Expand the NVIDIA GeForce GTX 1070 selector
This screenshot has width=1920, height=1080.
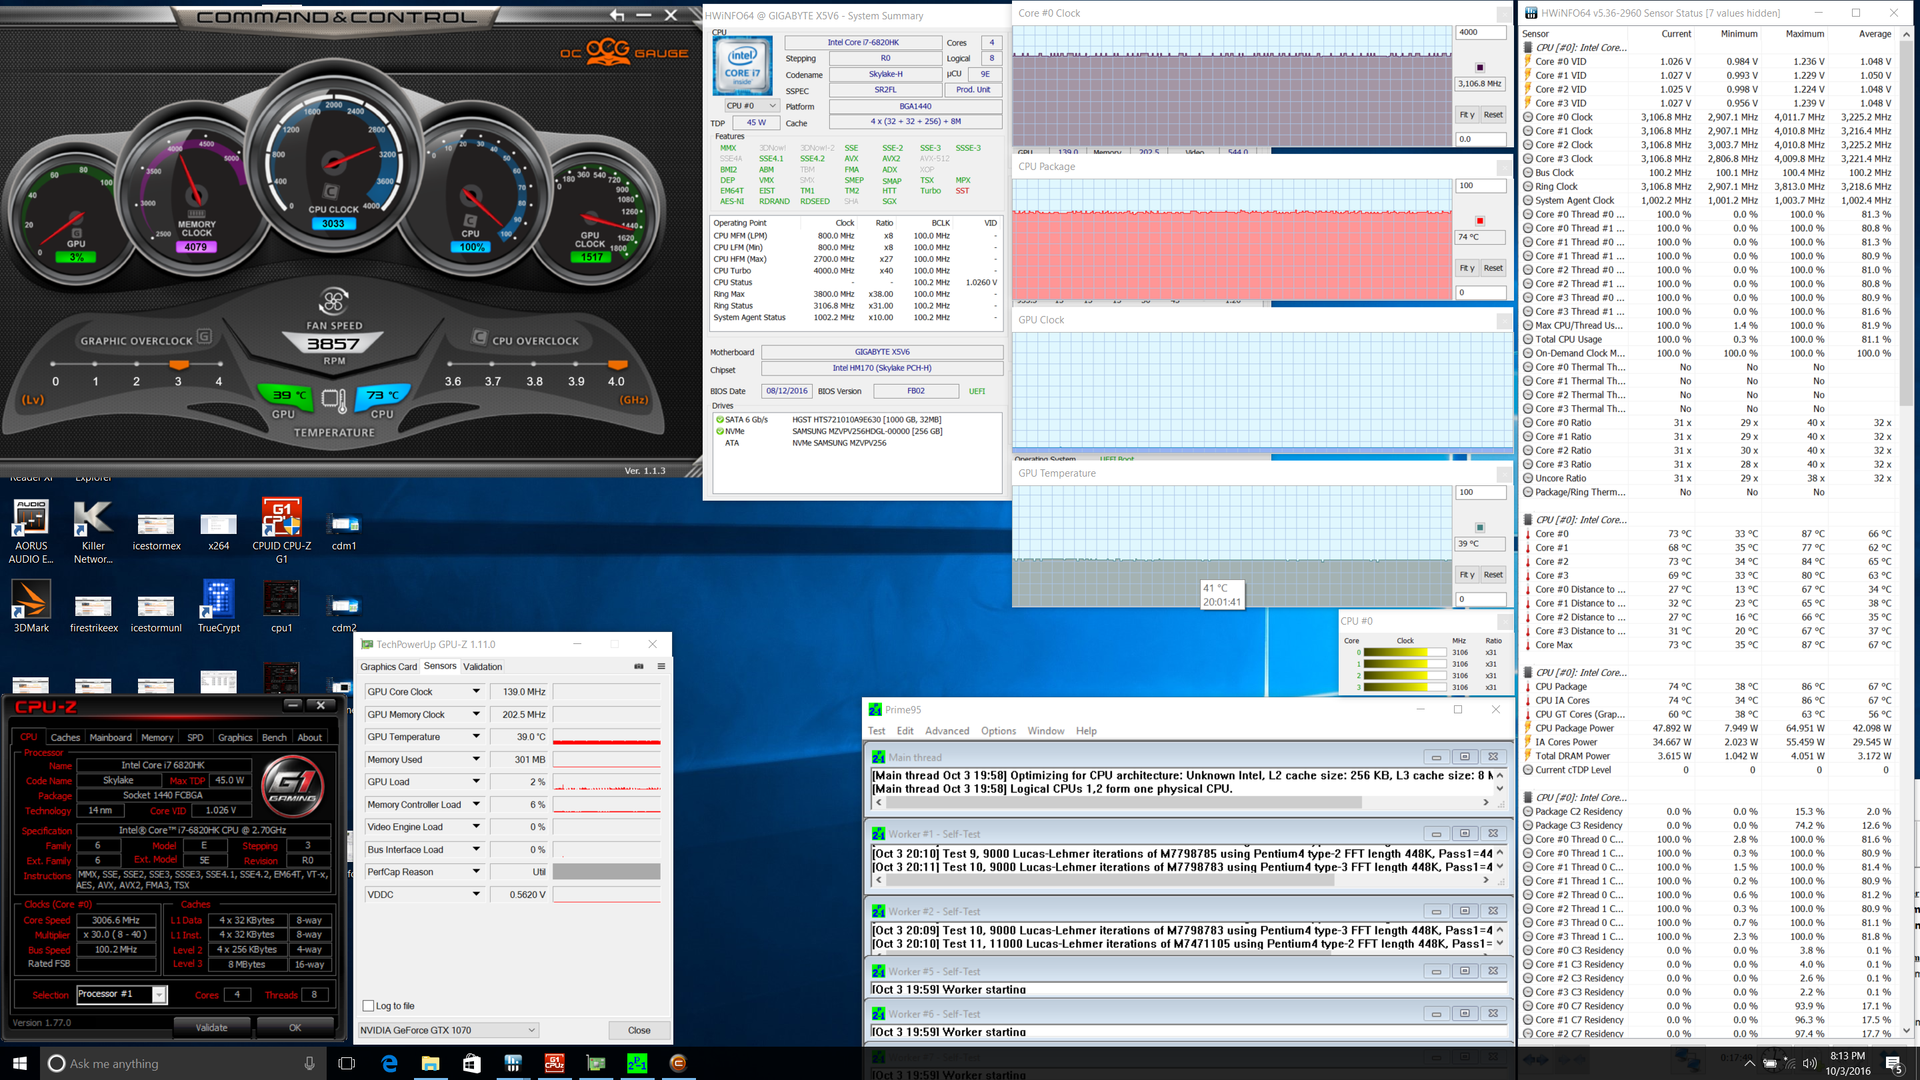point(531,1030)
